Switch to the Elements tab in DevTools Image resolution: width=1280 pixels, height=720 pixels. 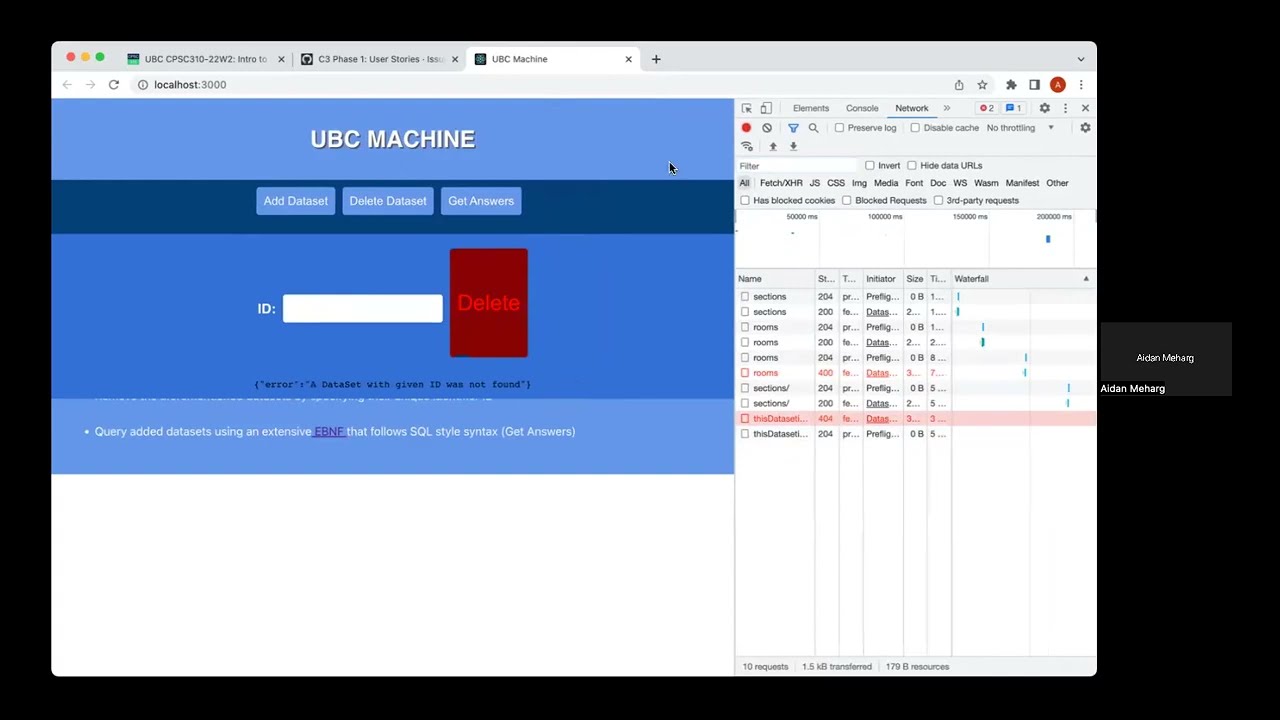click(811, 108)
